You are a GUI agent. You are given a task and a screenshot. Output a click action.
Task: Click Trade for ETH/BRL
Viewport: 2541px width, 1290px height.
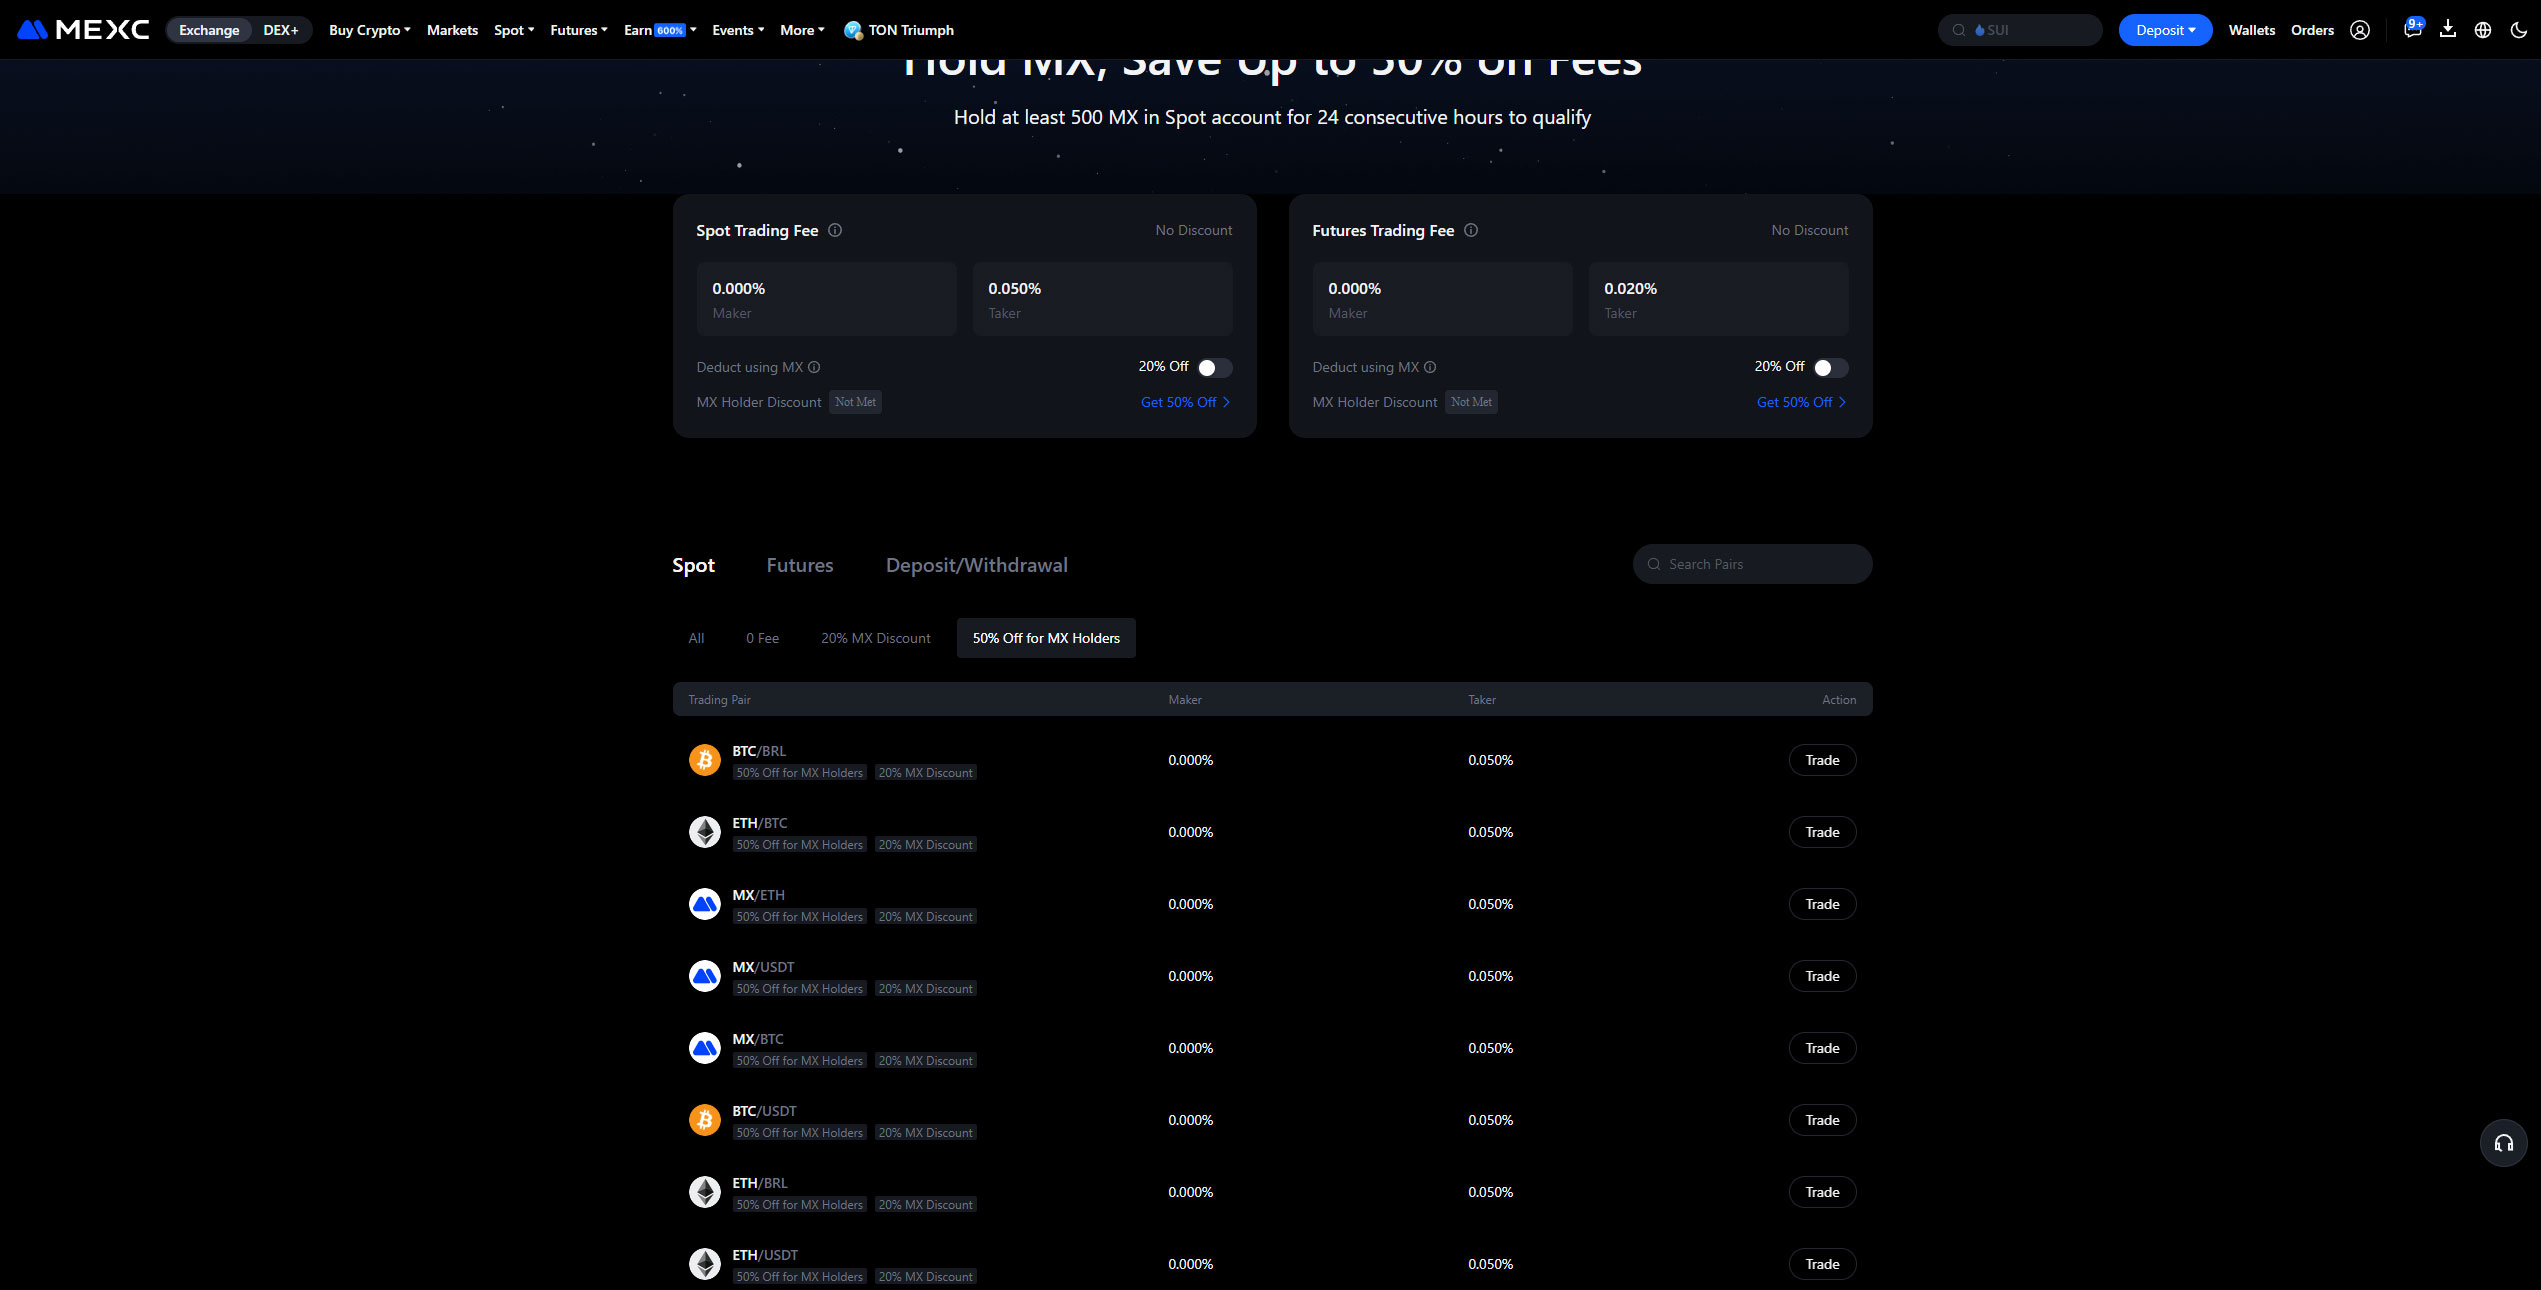(1822, 1192)
